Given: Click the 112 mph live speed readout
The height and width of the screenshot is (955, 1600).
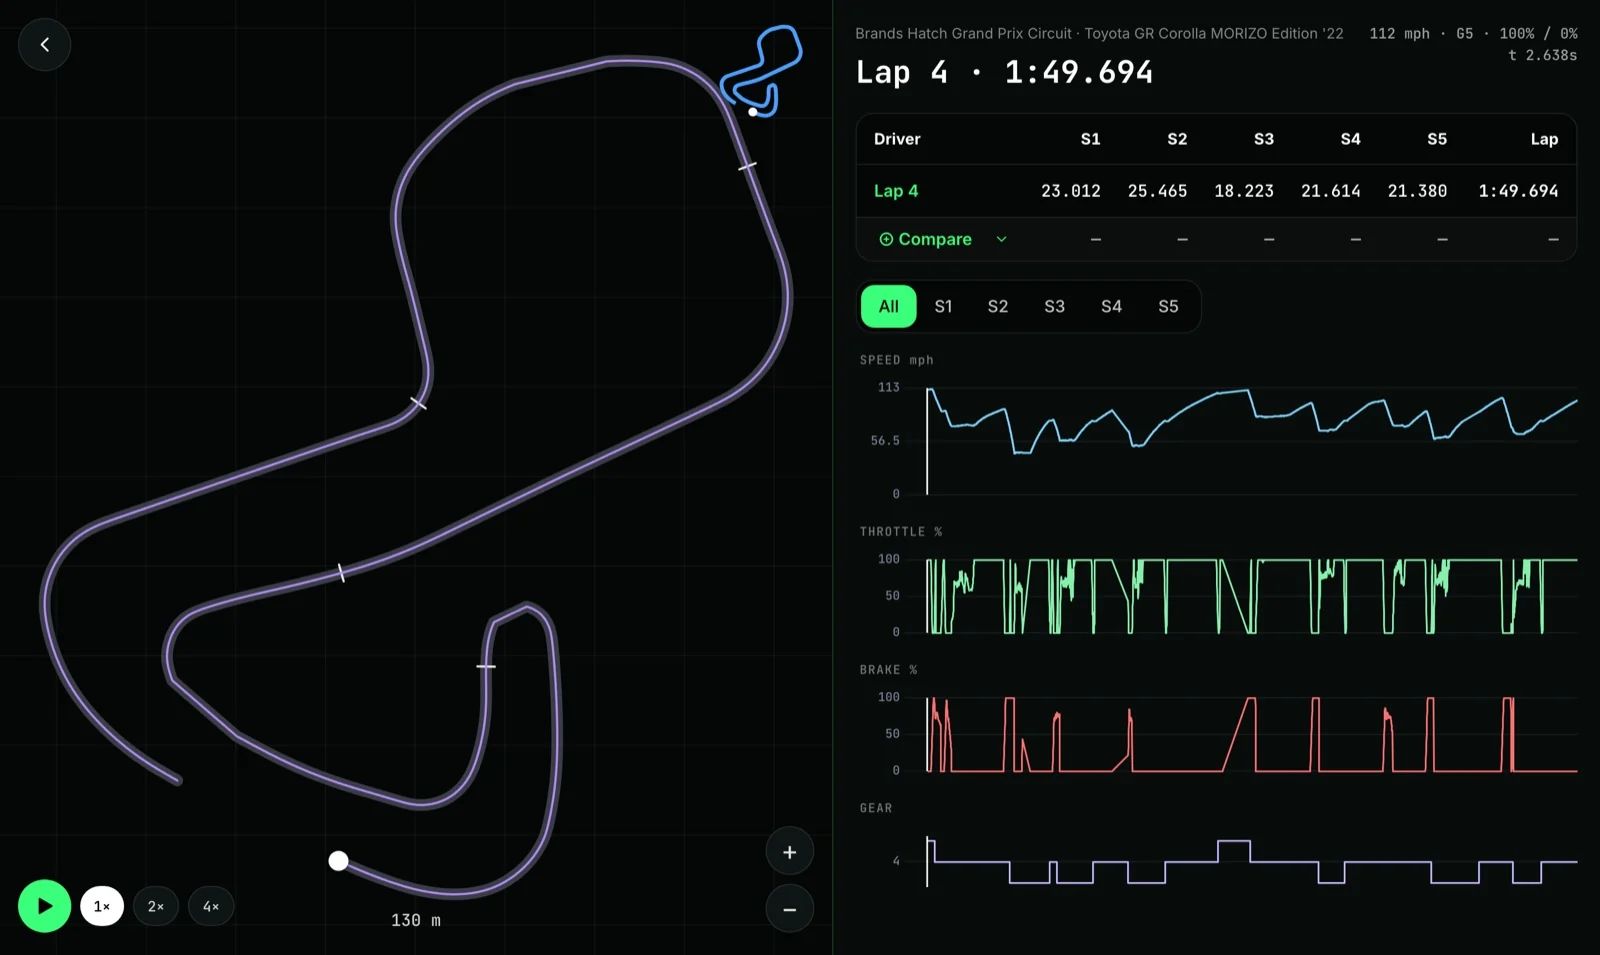Looking at the screenshot, I should 1399,33.
